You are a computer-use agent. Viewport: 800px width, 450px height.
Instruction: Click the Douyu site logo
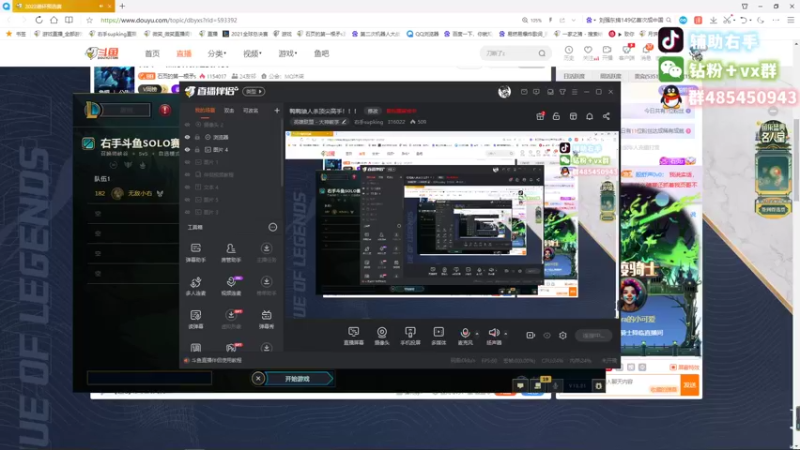click(103, 53)
